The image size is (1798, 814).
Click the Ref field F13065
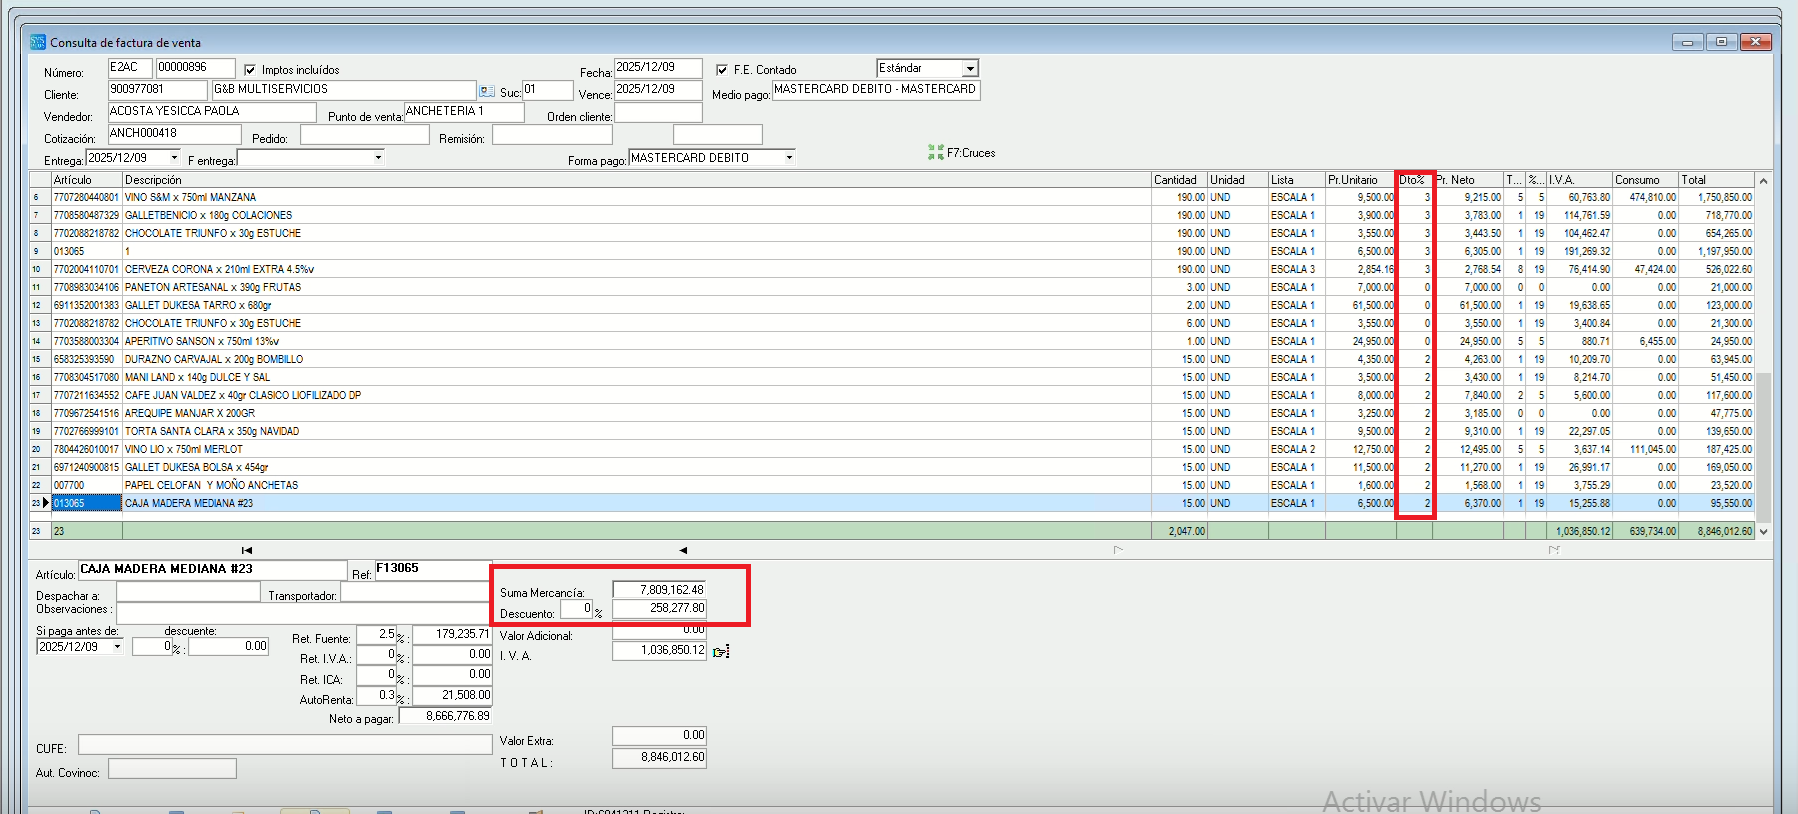pos(434,569)
